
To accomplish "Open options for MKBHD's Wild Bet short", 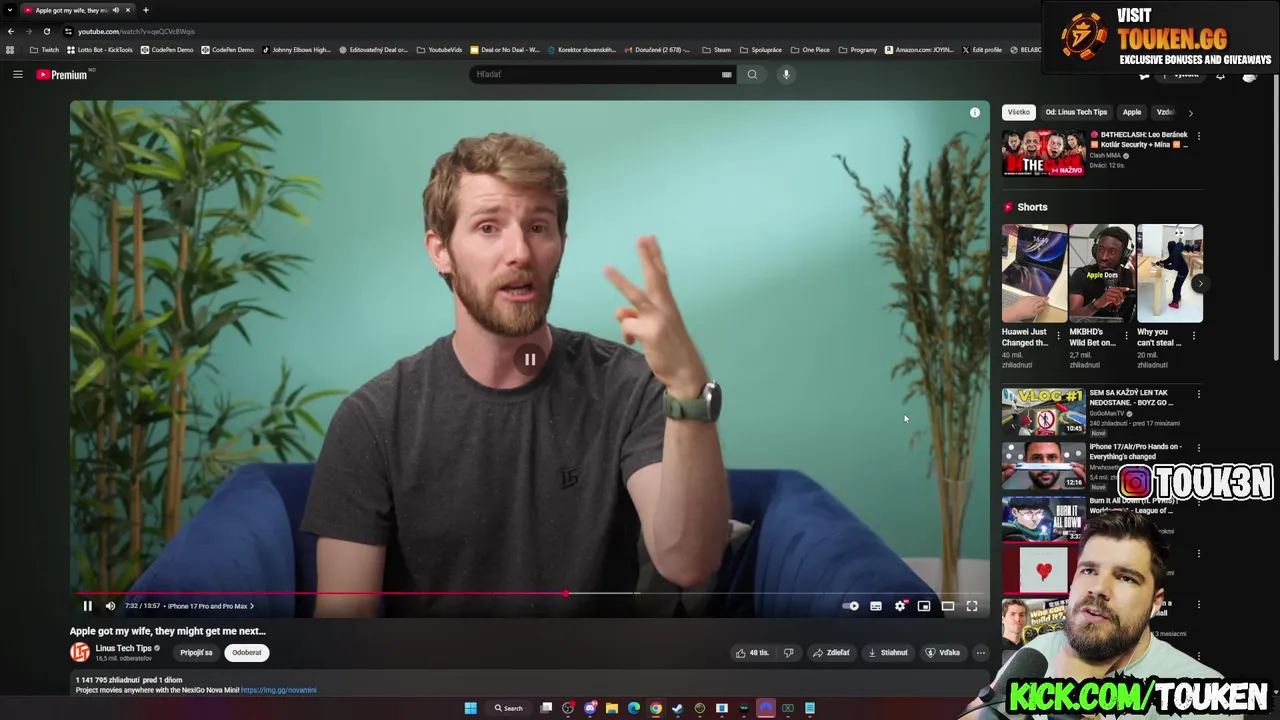I will click(x=1126, y=336).
